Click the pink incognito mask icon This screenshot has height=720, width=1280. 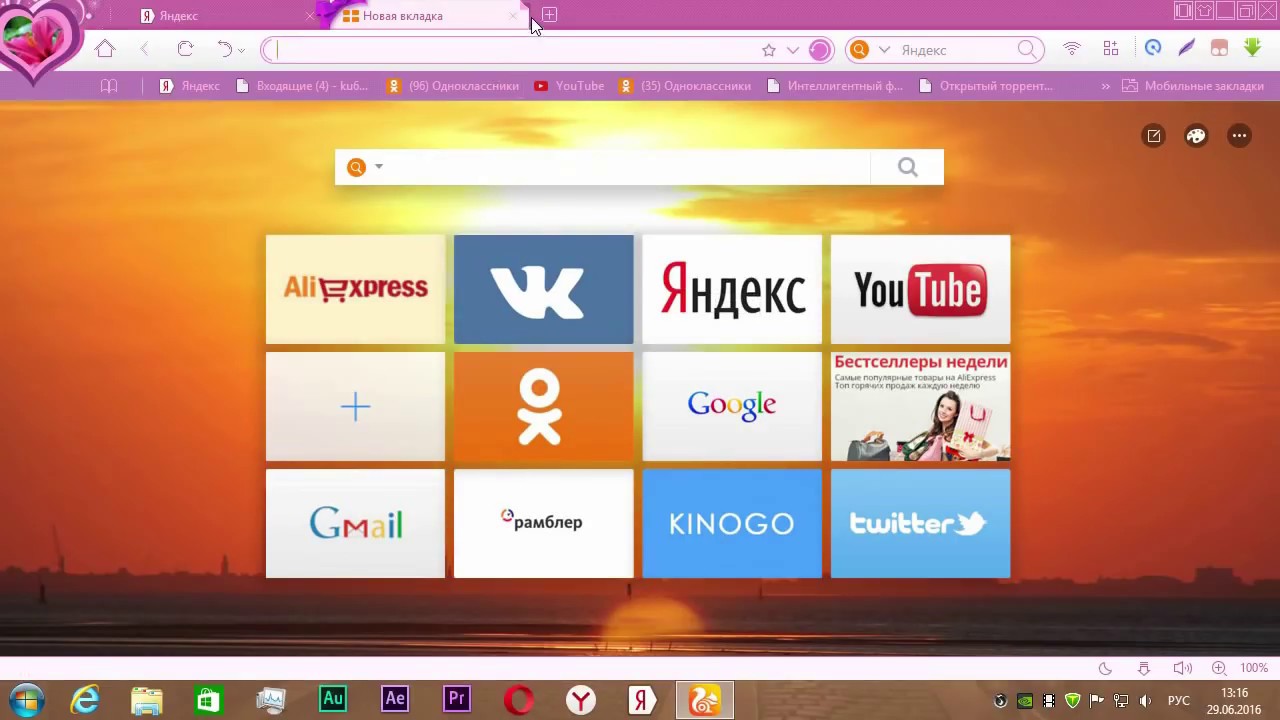click(x=1219, y=48)
